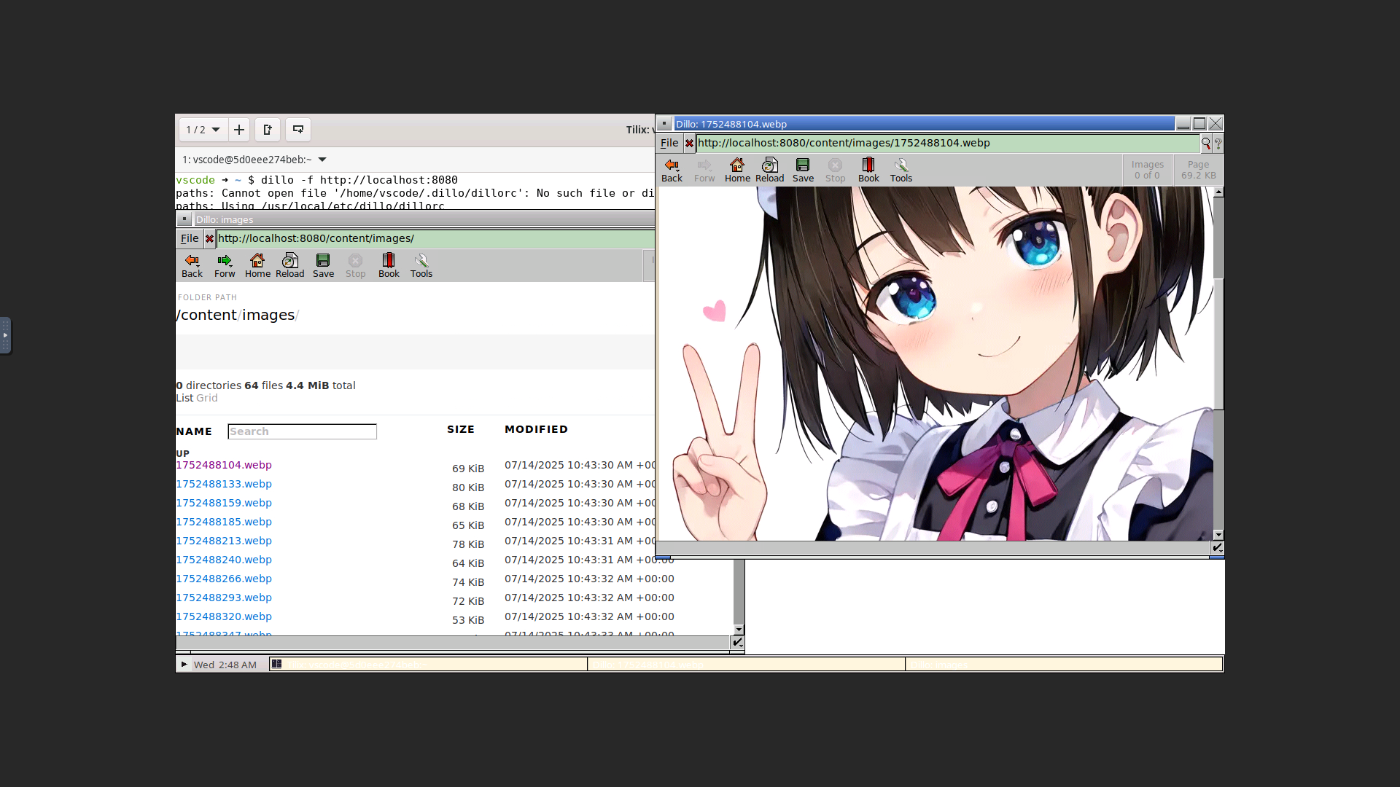This screenshot has height=787, width=1400.
Task: Open terminal title vscode@5d0eee274beb dropdown
Action: (254, 159)
